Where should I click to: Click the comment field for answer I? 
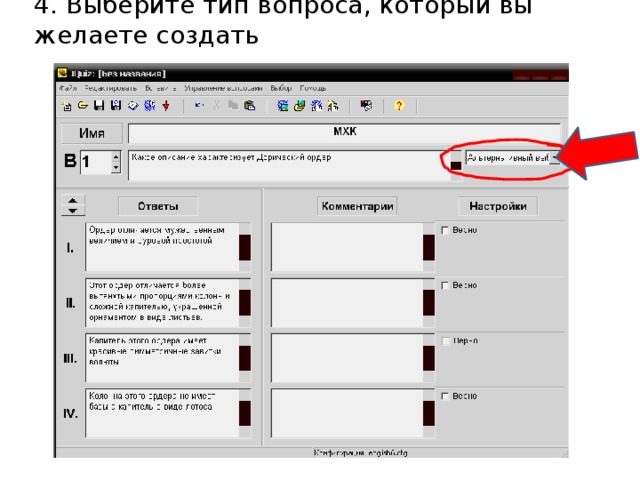tap(347, 247)
